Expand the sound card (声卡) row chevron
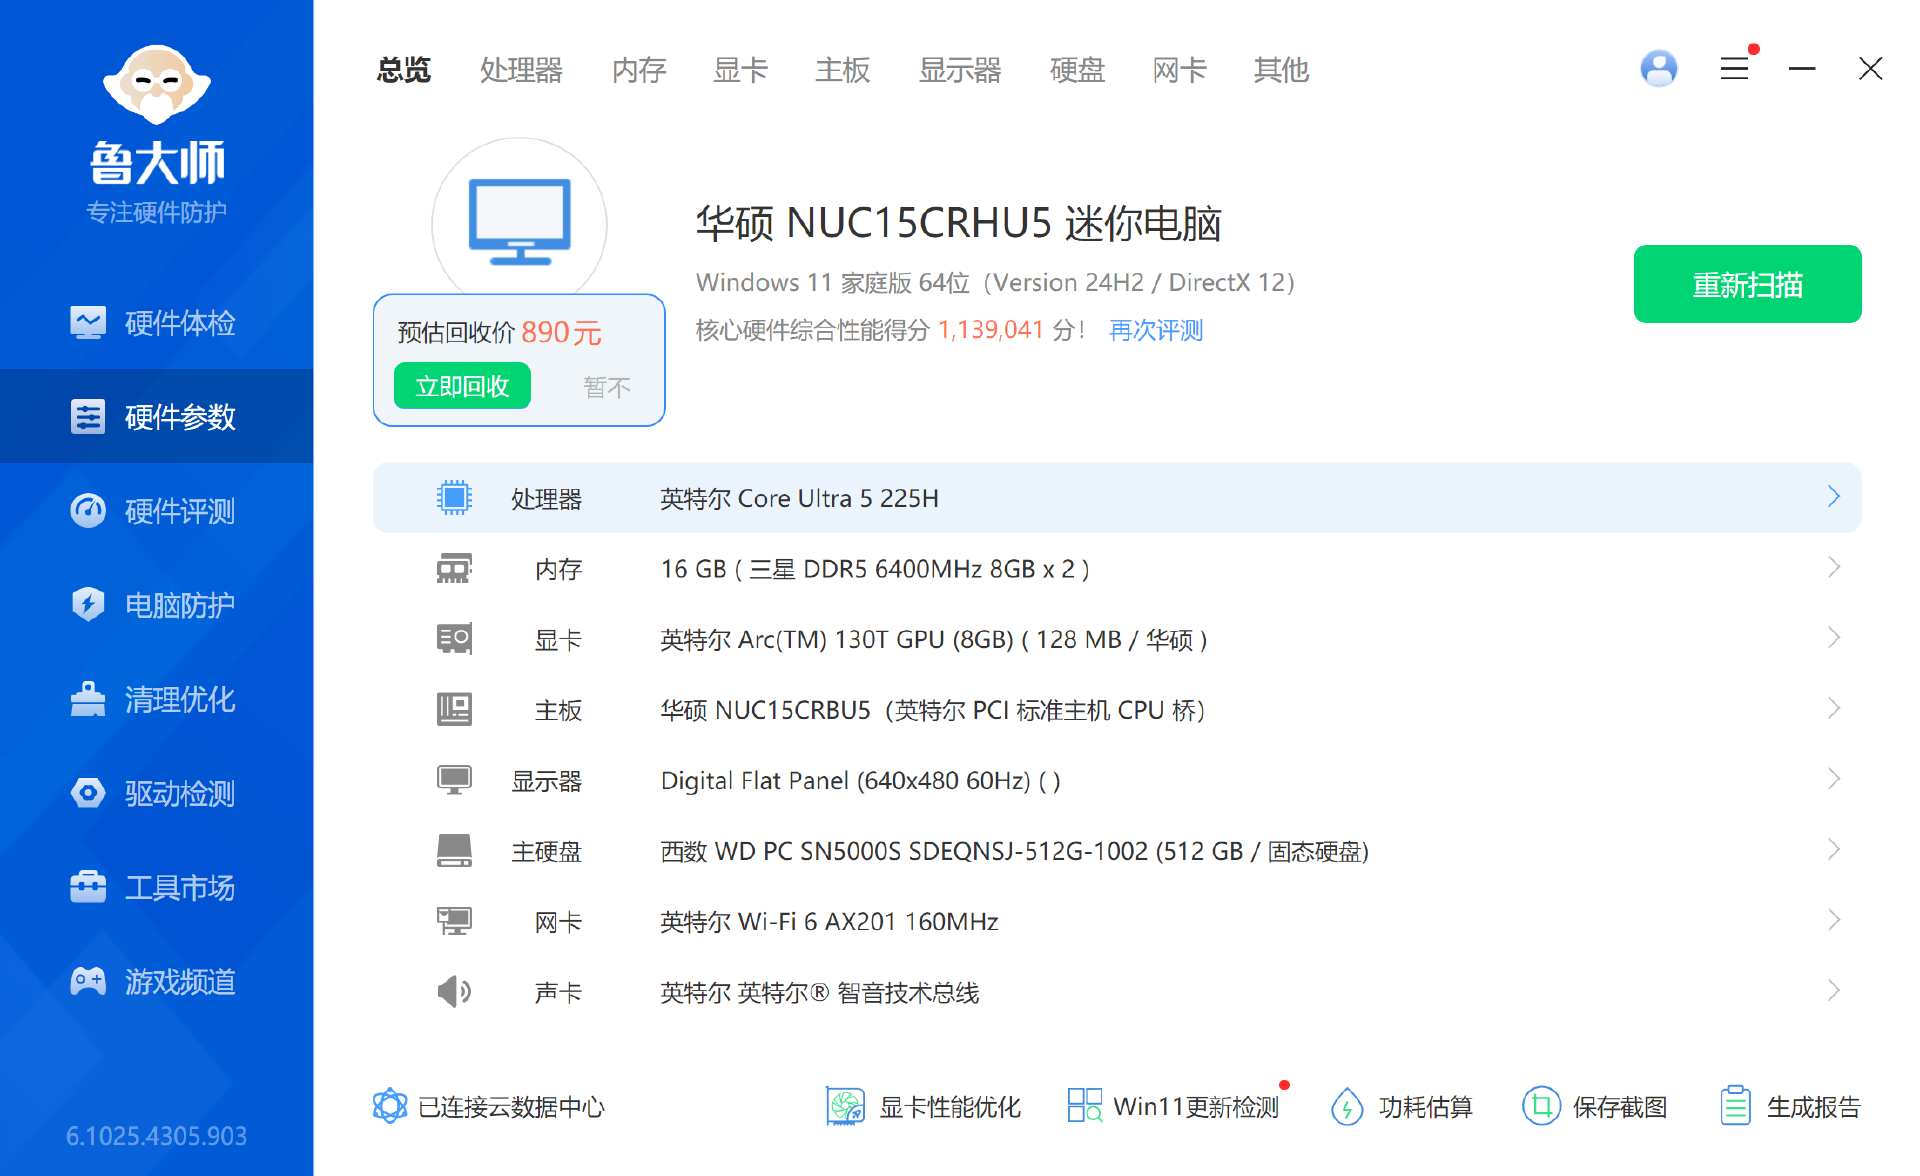 coord(1833,991)
